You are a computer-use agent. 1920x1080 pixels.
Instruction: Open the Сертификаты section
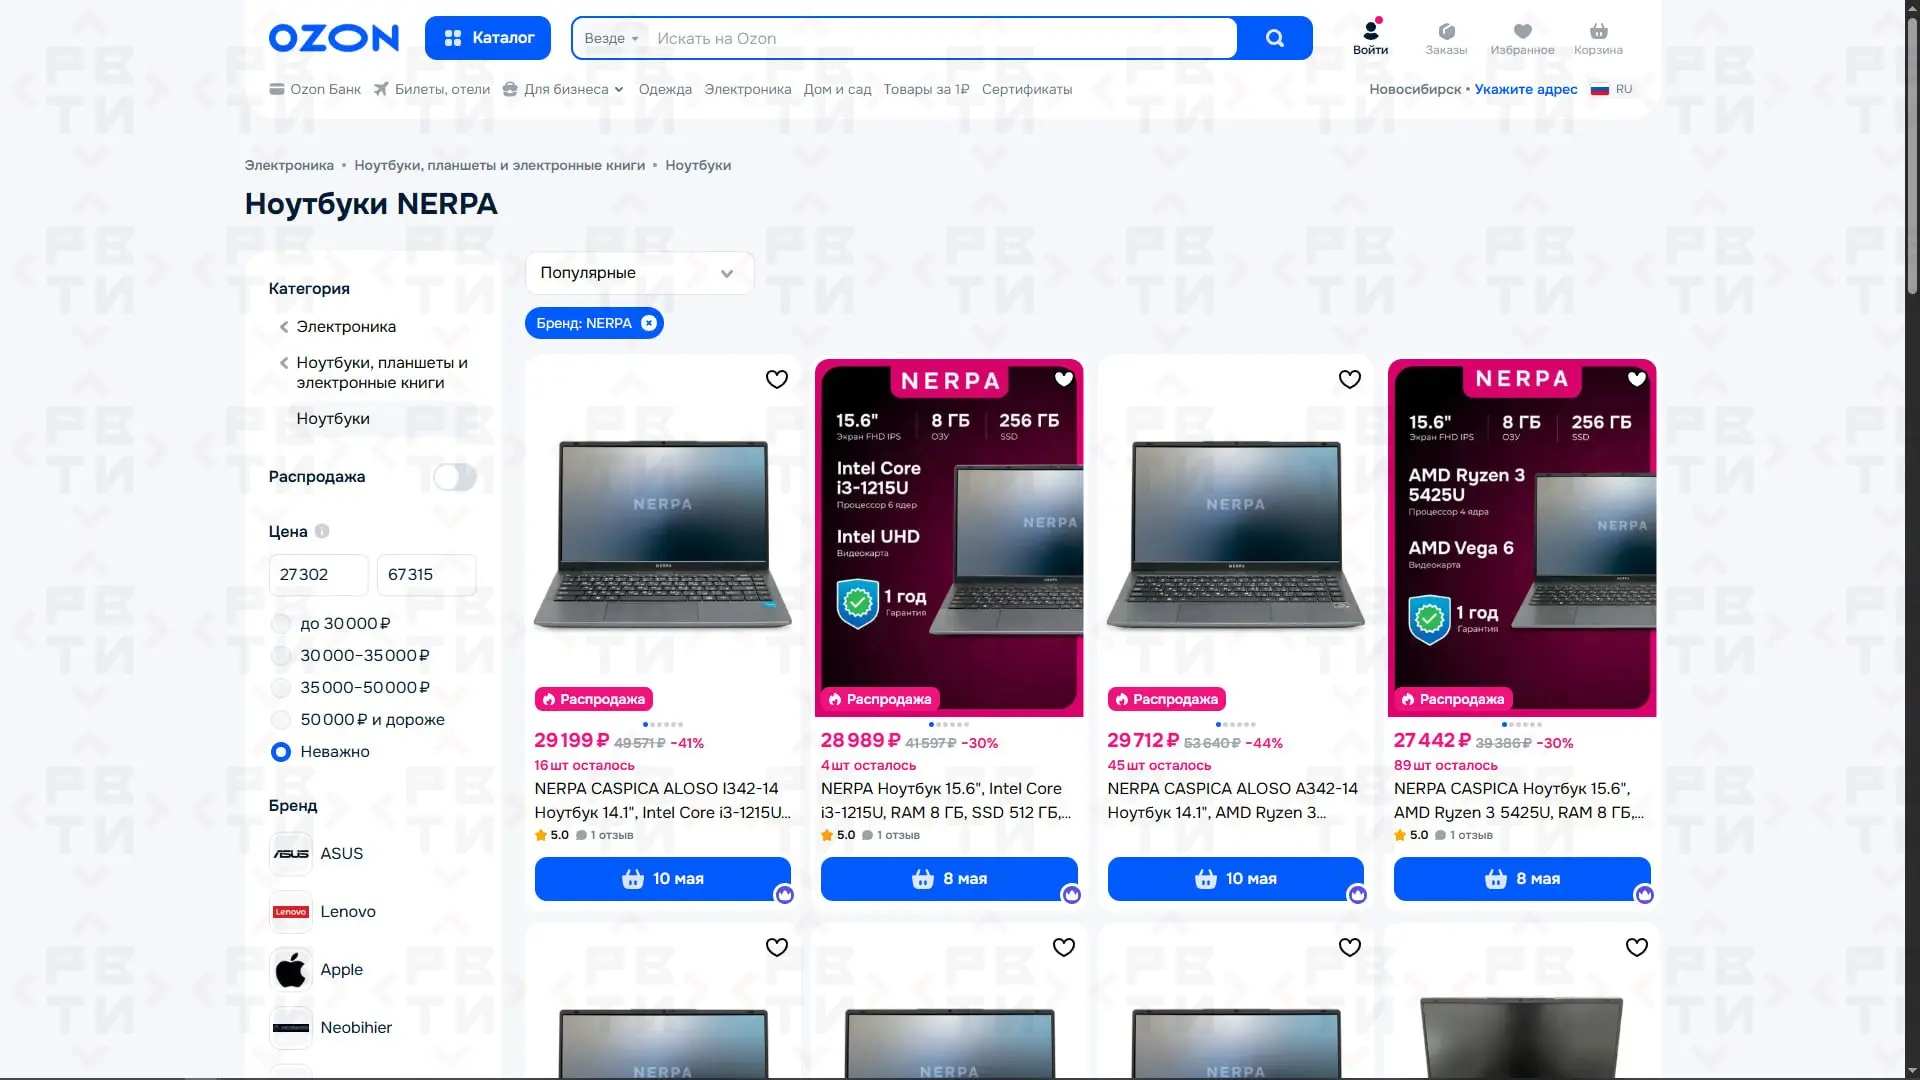(1027, 89)
